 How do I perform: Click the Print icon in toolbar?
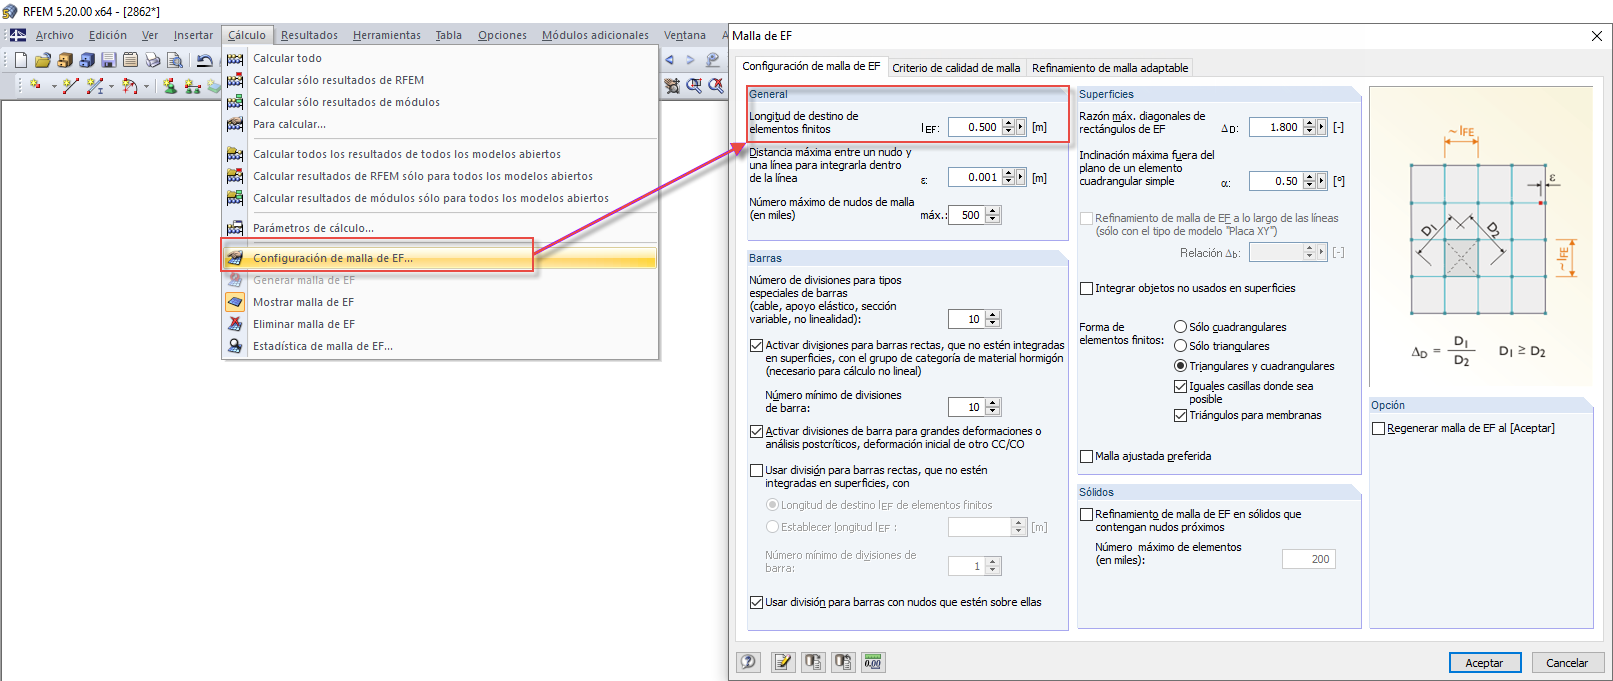[153, 60]
